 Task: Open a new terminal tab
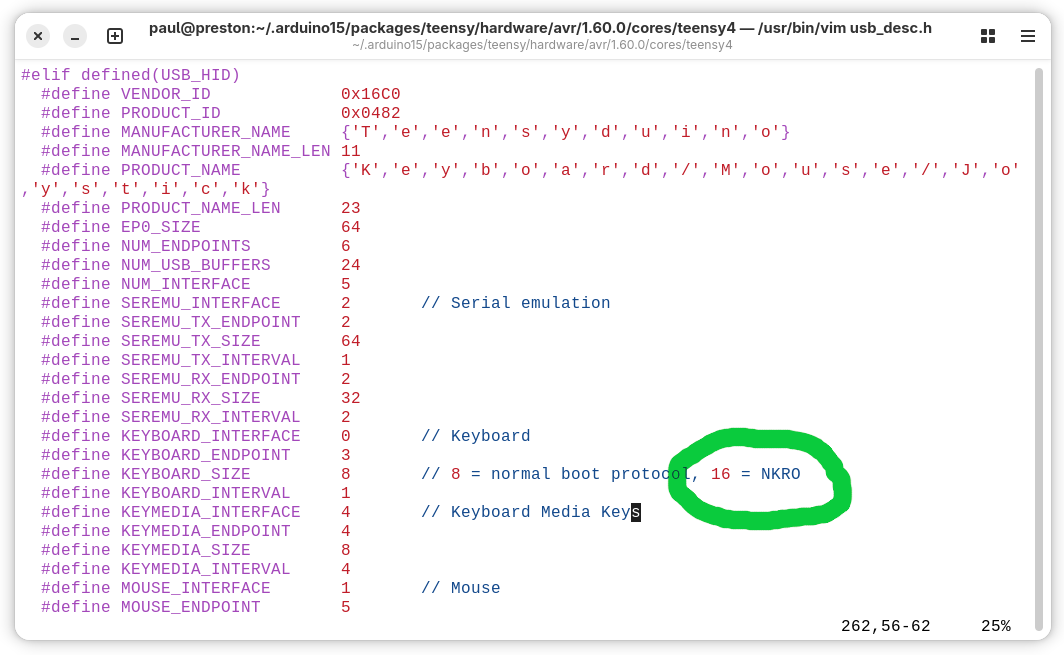(115, 36)
